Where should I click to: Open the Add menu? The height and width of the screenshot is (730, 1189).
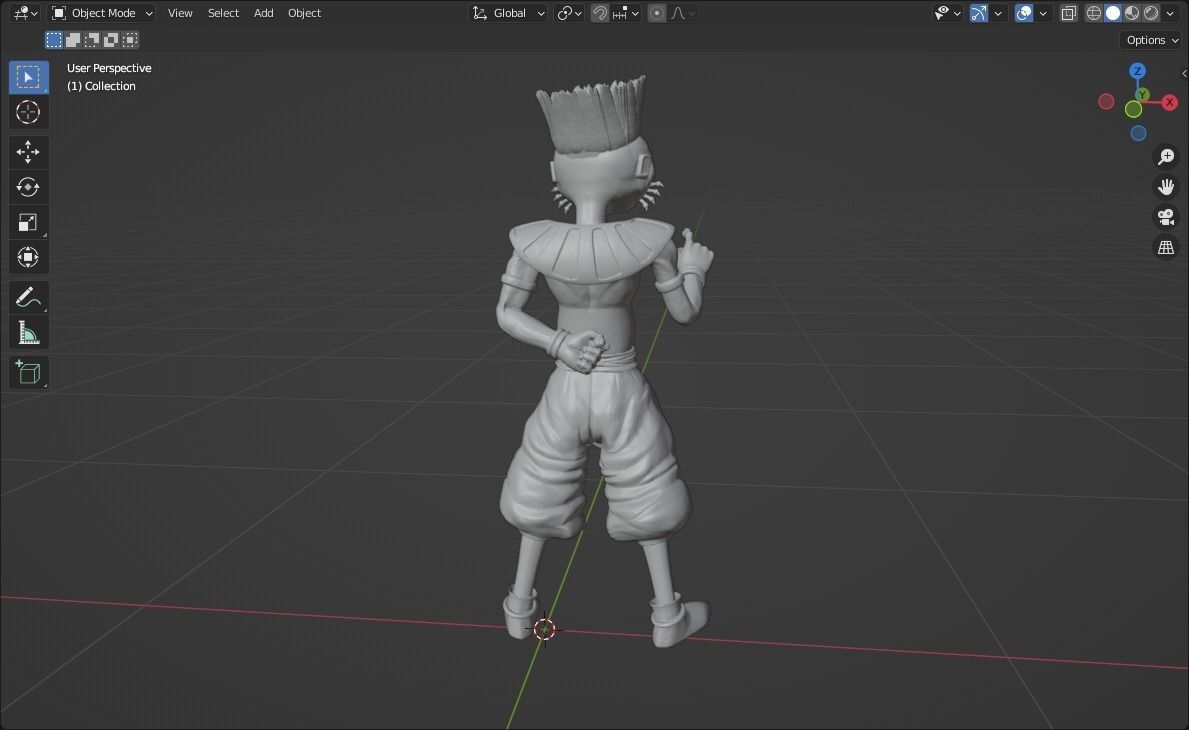tap(263, 13)
